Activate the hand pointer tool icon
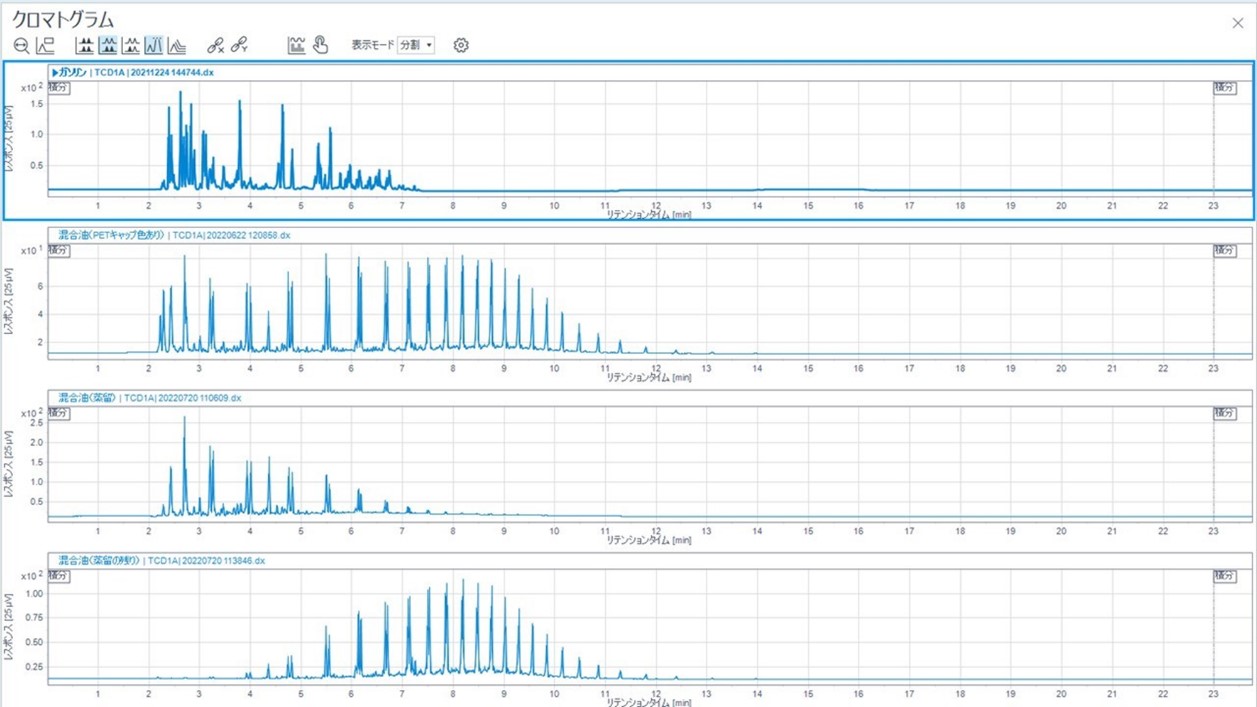The image size is (1257, 707). tap(320, 45)
